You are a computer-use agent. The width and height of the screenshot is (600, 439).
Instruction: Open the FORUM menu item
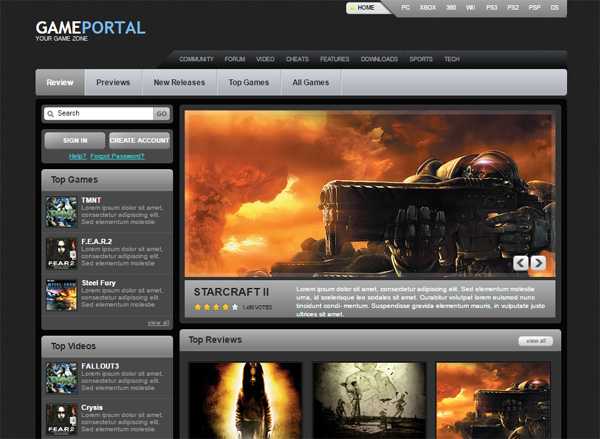pos(235,59)
